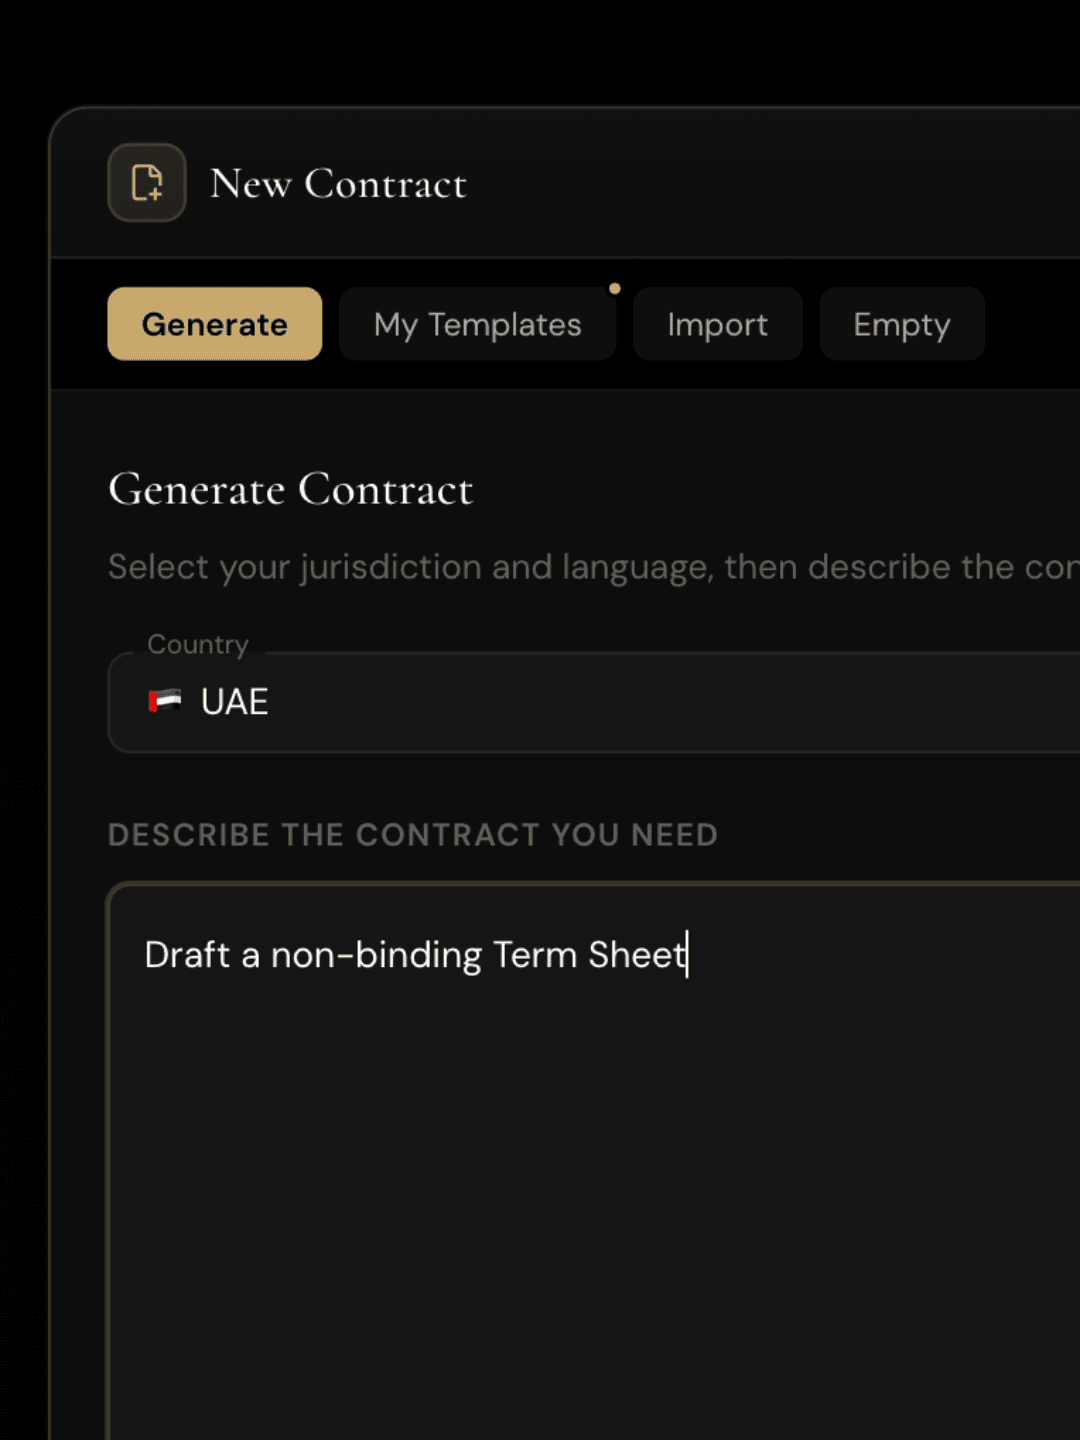Click the new contract document icon
This screenshot has height=1440, width=1080.
click(x=146, y=183)
